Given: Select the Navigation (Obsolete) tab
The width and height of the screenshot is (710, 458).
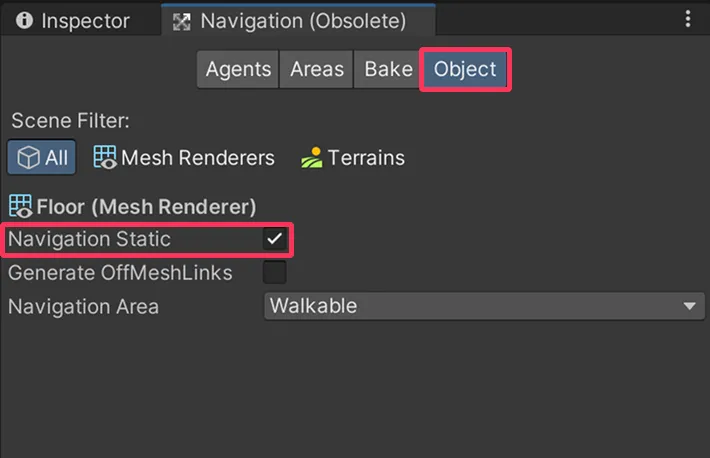Looking at the screenshot, I should point(298,20).
